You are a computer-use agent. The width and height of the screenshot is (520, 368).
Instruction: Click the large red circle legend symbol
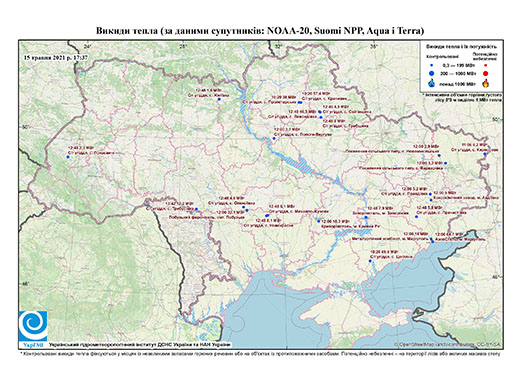click(x=486, y=73)
